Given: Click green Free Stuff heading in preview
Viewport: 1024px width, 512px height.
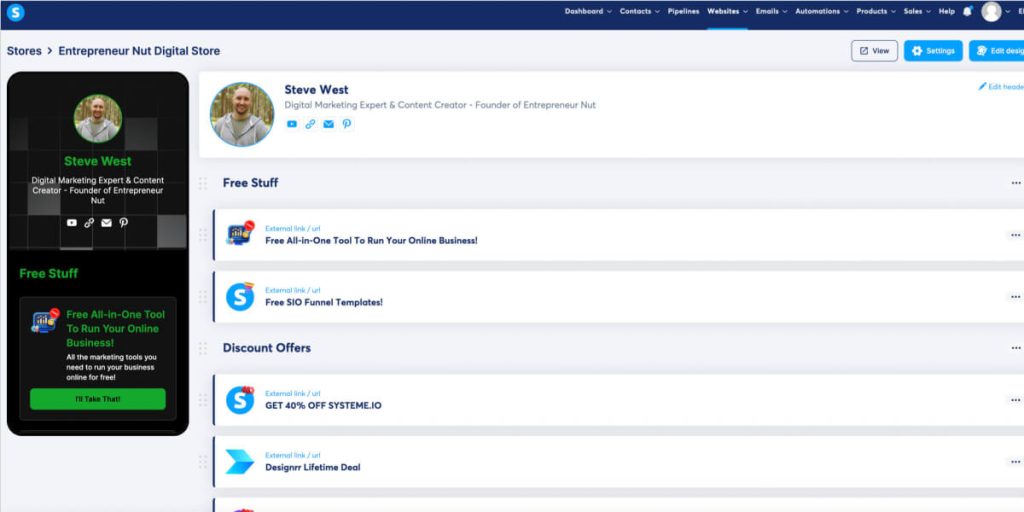Looking at the screenshot, I should [48, 274].
